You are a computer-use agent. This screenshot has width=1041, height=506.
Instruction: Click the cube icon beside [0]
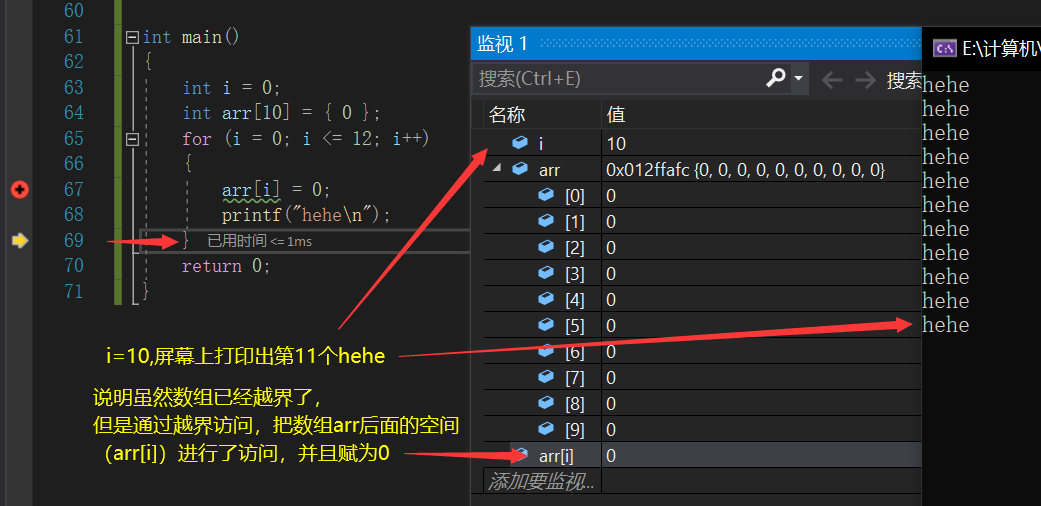[546, 195]
